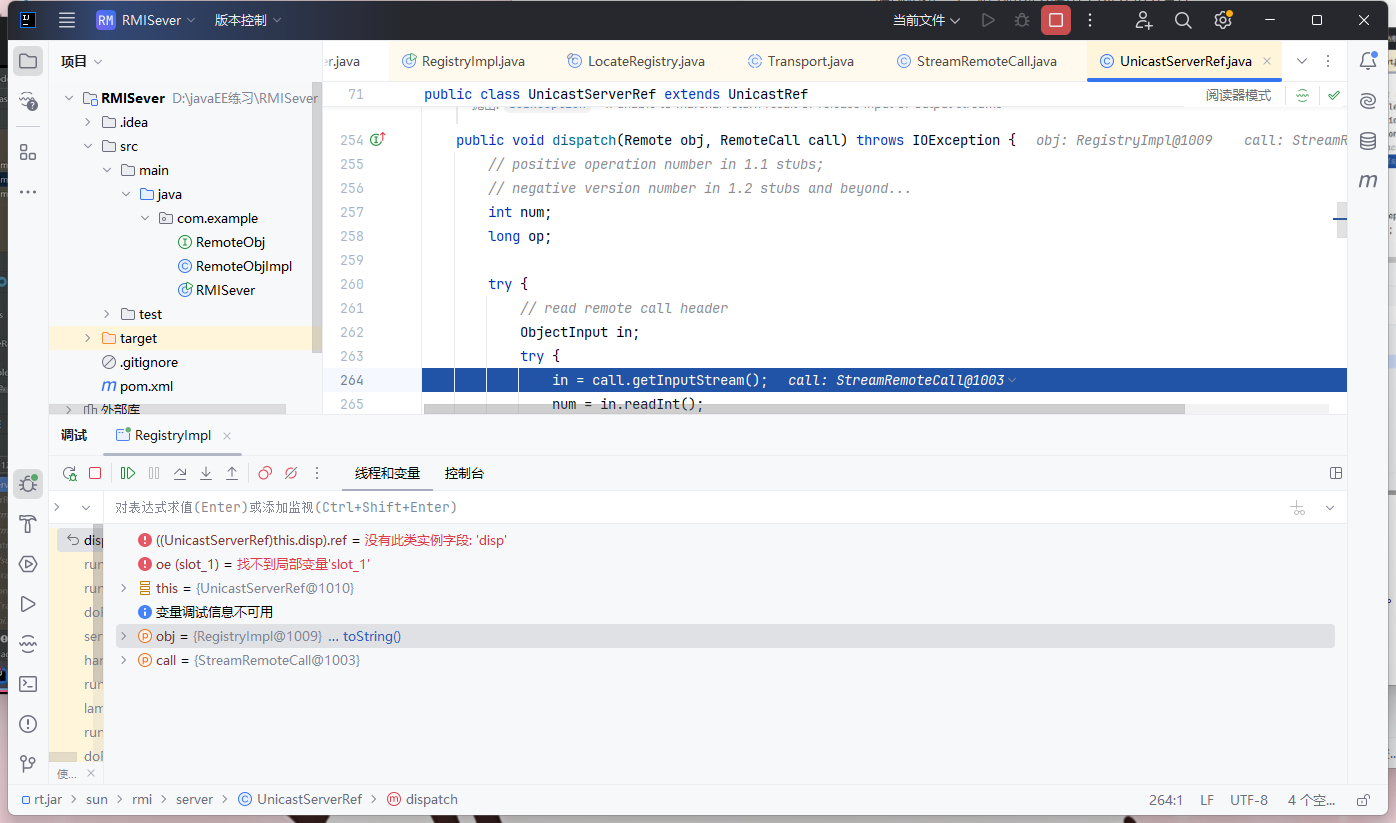
Task: Expand the 'this' variable node
Action: pos(124,588)
